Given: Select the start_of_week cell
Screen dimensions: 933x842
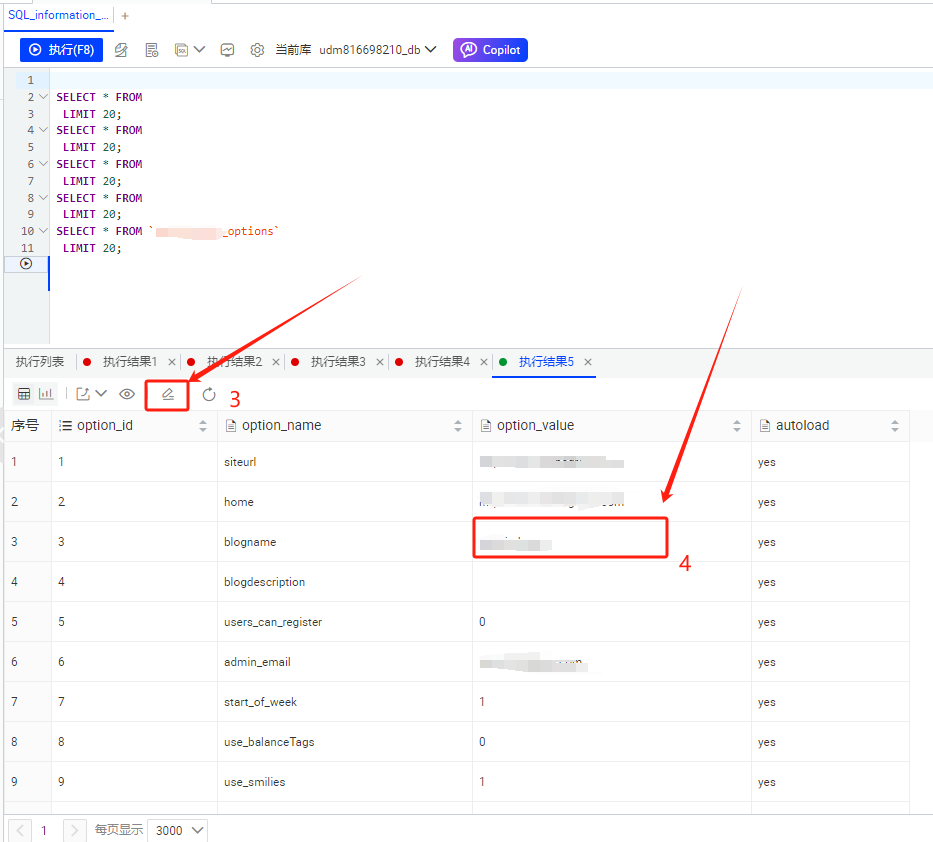Looking at the screenshot, I should (x=345, y=702).
